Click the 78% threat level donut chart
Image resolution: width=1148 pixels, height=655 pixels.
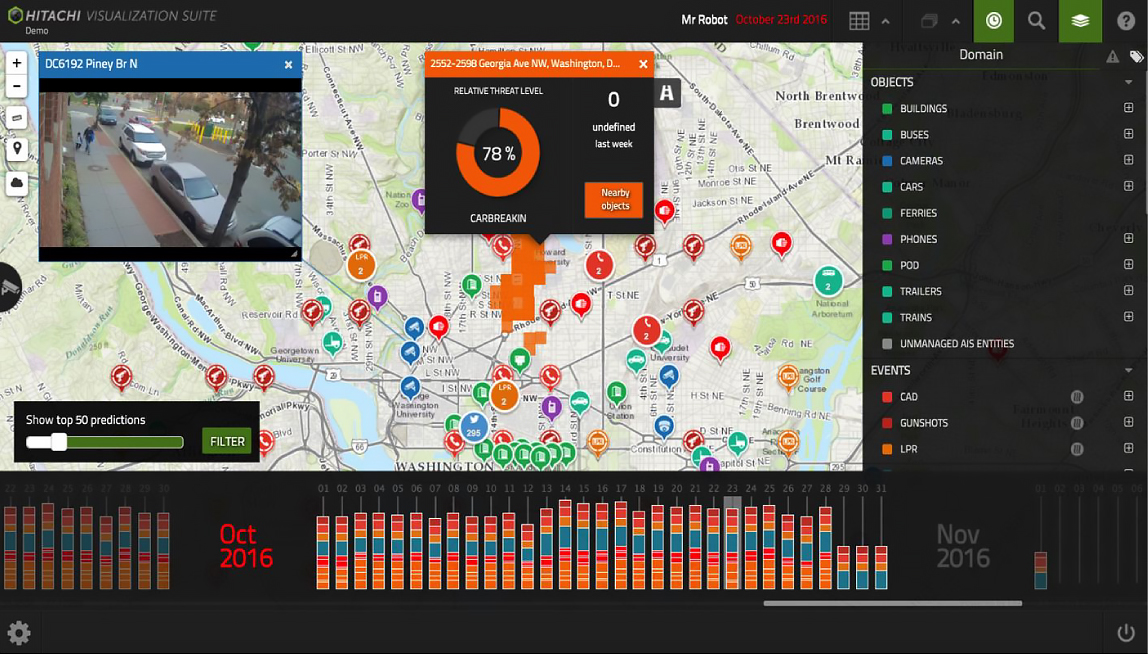498,154
